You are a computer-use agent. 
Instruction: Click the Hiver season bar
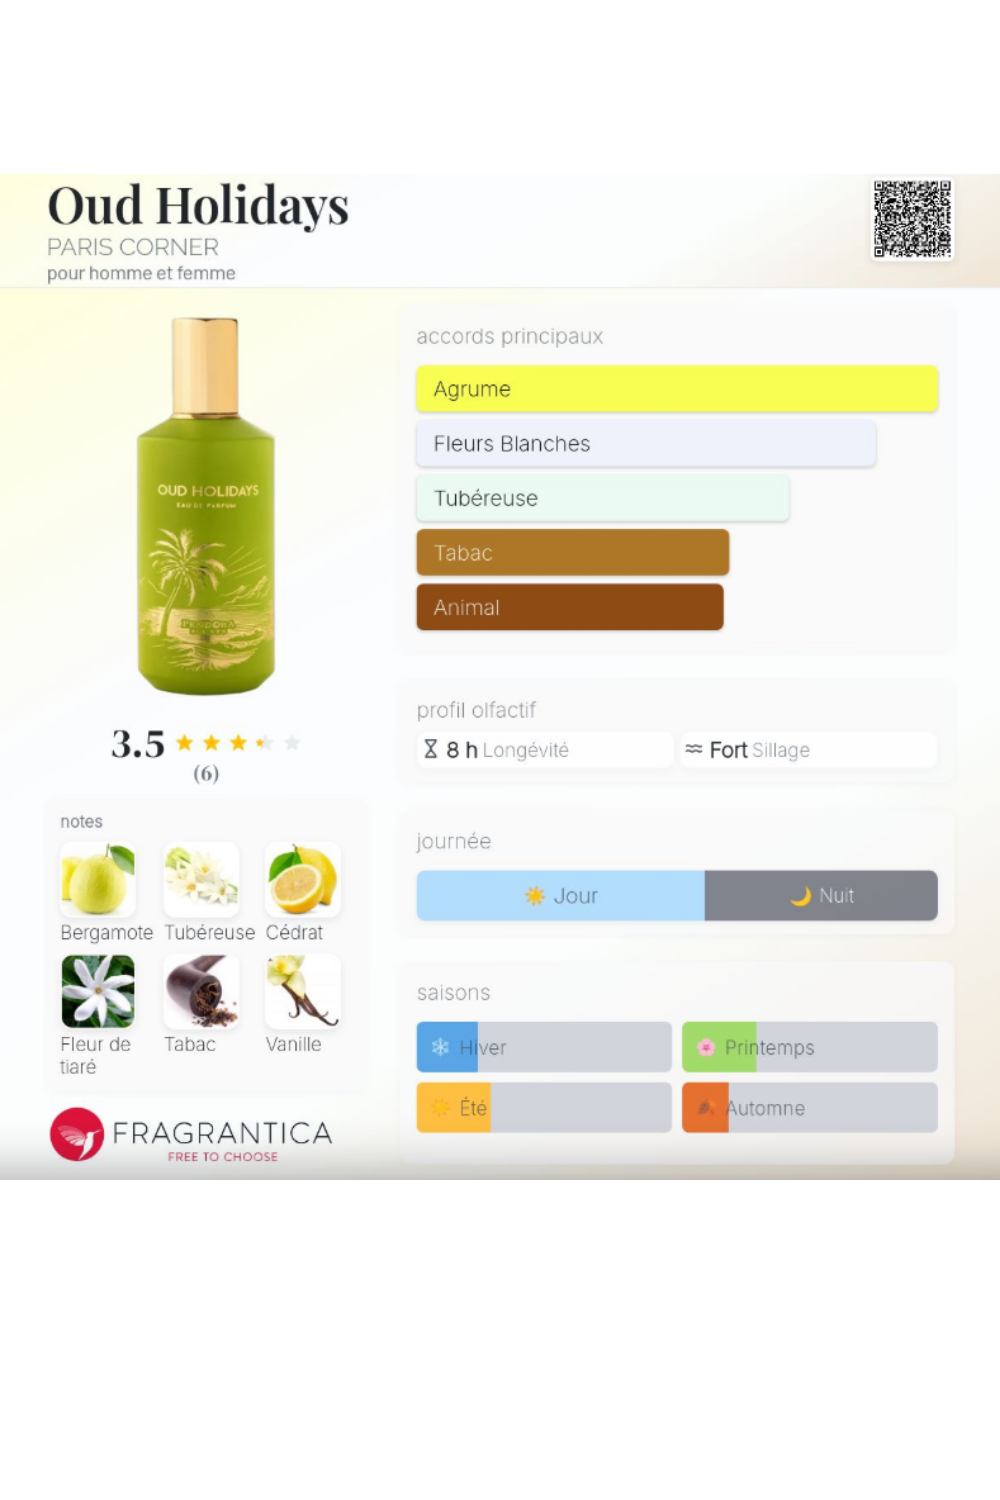(x=544, y=1047)
